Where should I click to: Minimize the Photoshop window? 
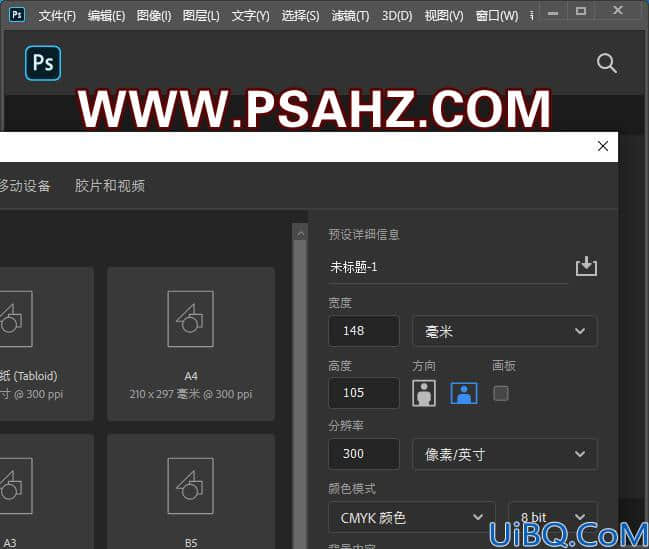click(x=553, y=12)
